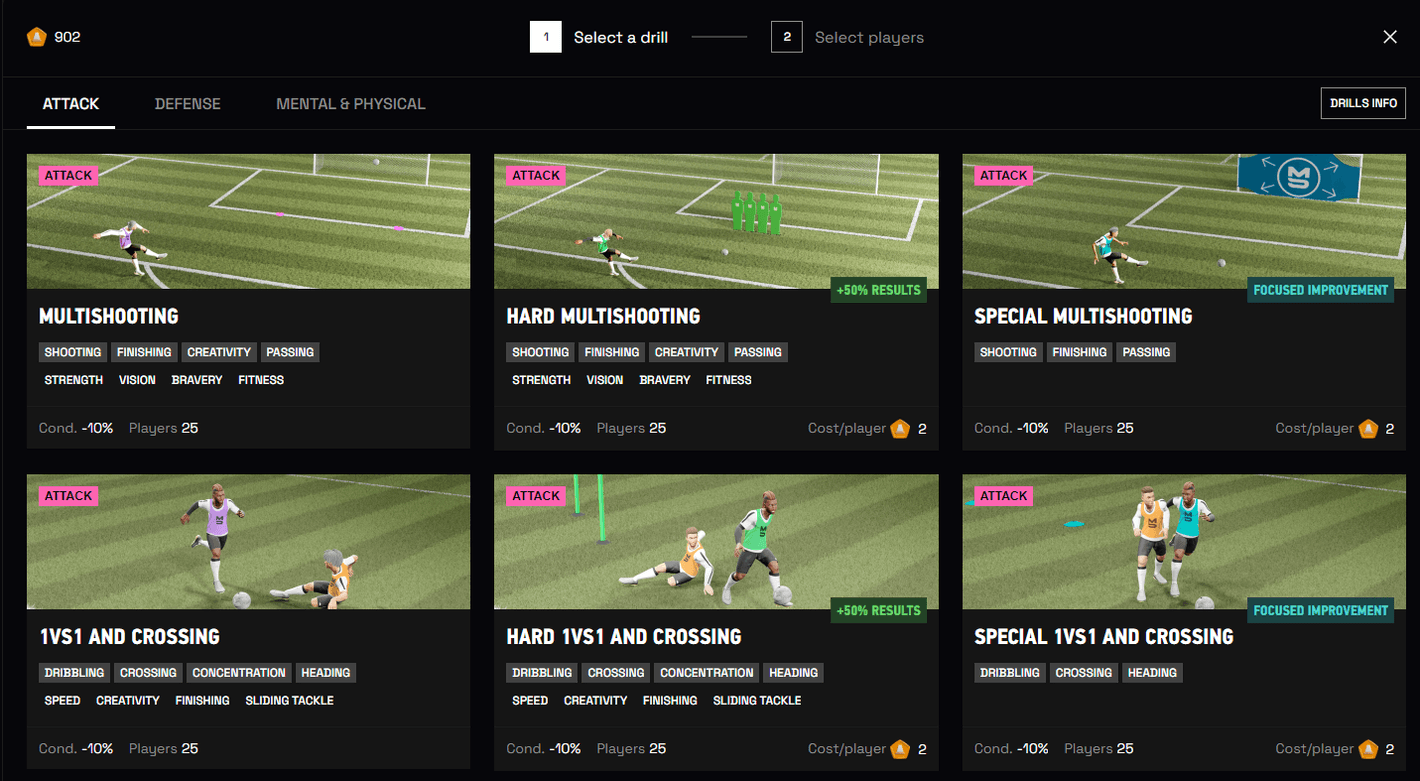
Task: Open the Mental & Physical tab
Action: (350, 104)
